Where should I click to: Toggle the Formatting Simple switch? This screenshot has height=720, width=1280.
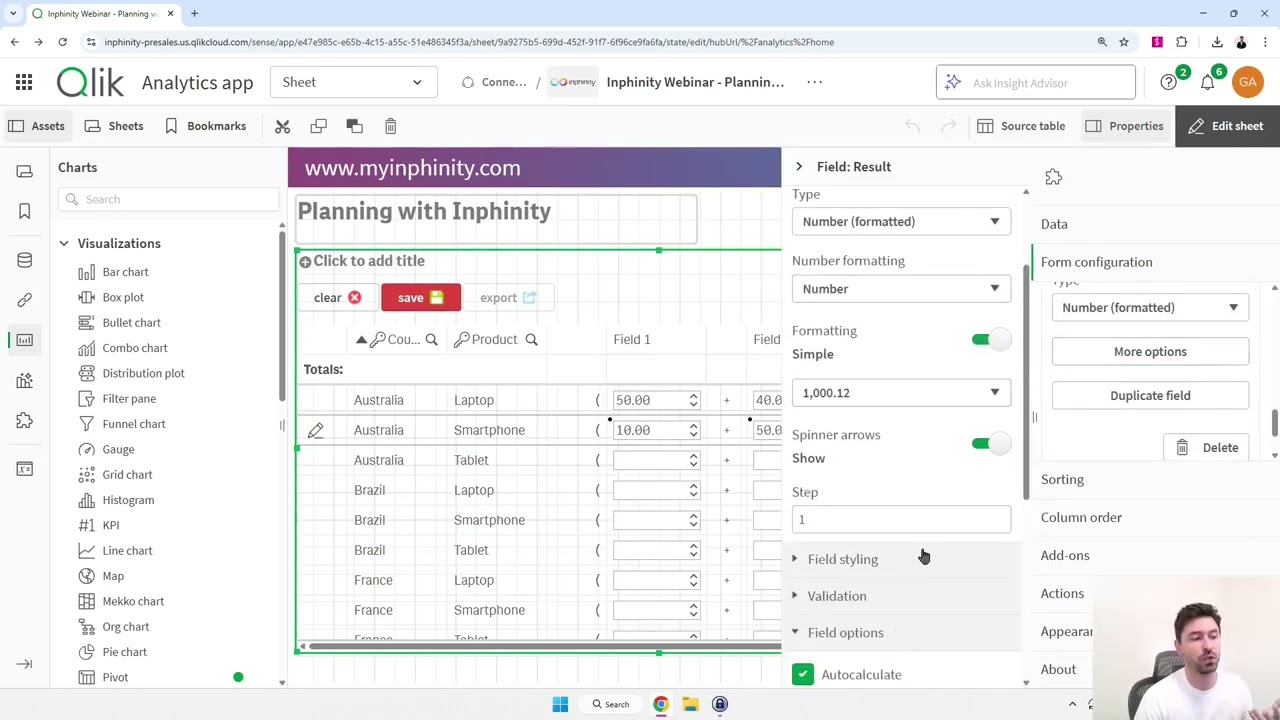coord(989,340)
